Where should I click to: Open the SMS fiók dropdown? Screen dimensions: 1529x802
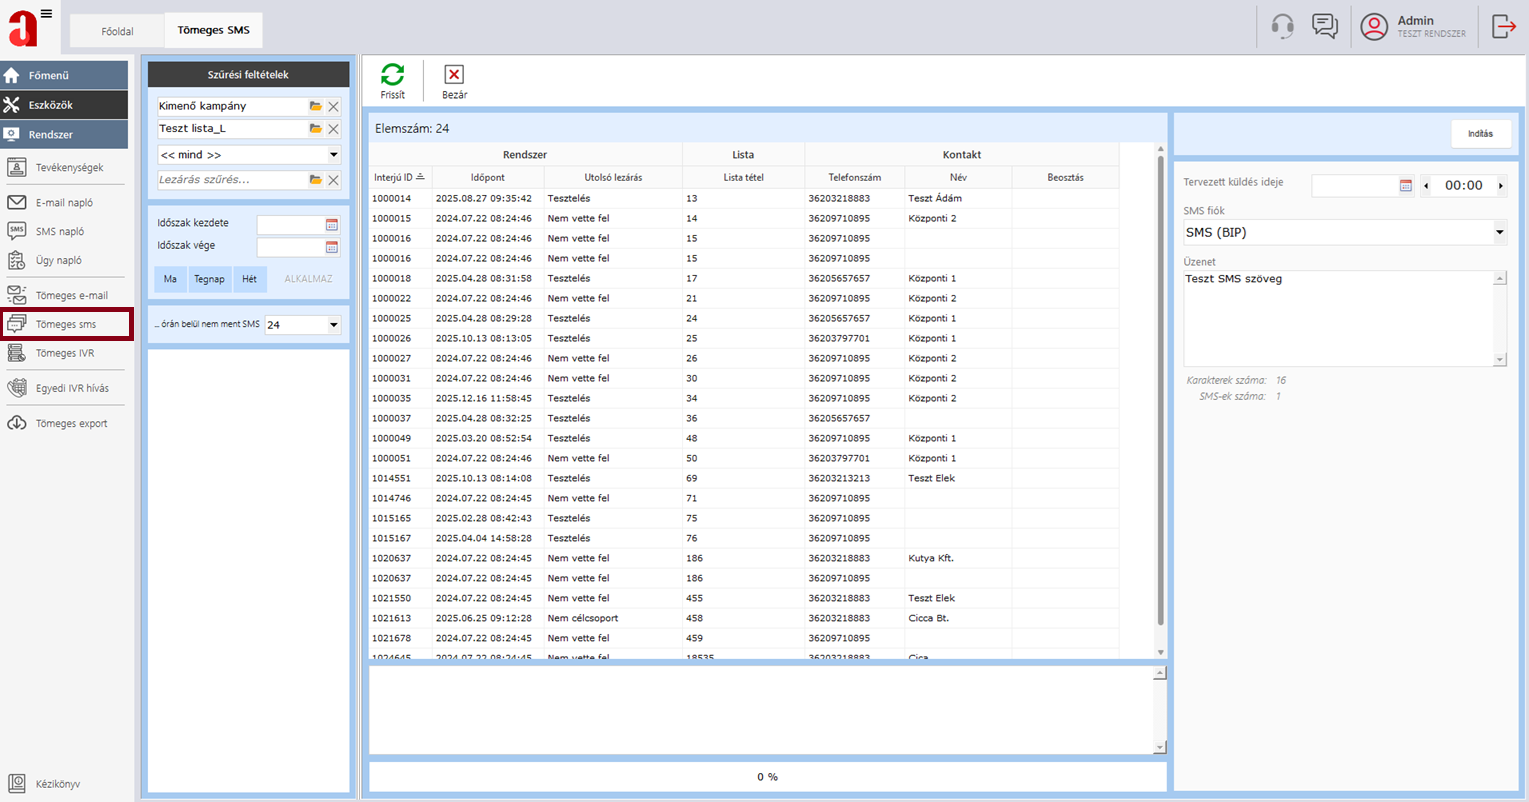click(1499, 232)
